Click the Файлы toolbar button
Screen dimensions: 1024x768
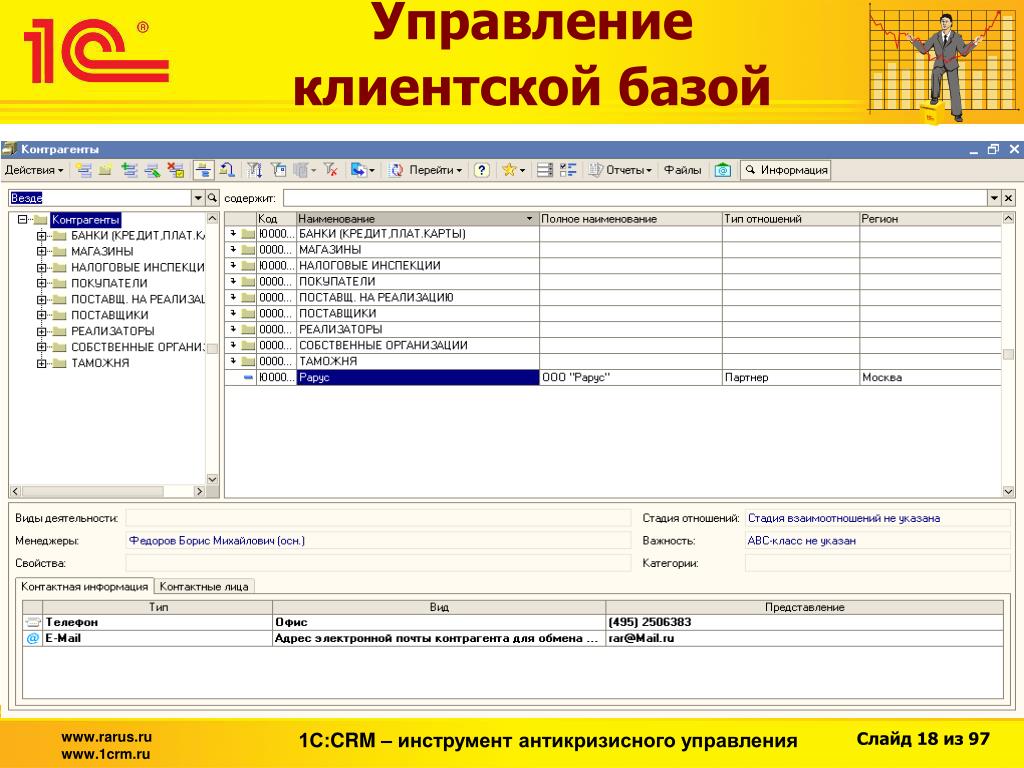tap(682, 170)
